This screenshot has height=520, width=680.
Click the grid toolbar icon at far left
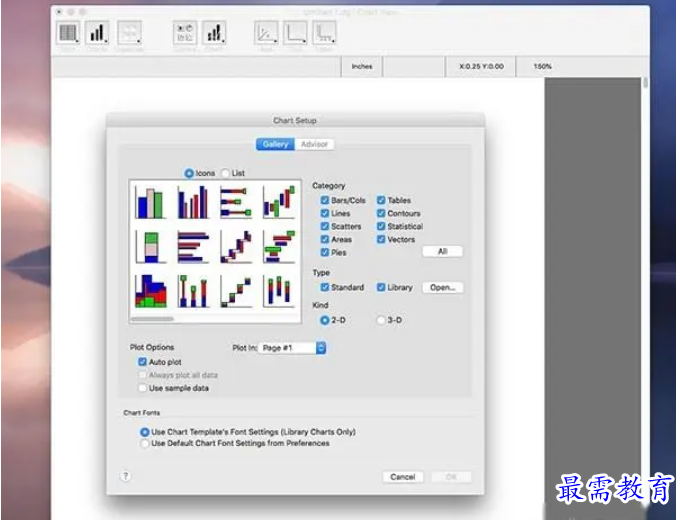tap(68, 33)
